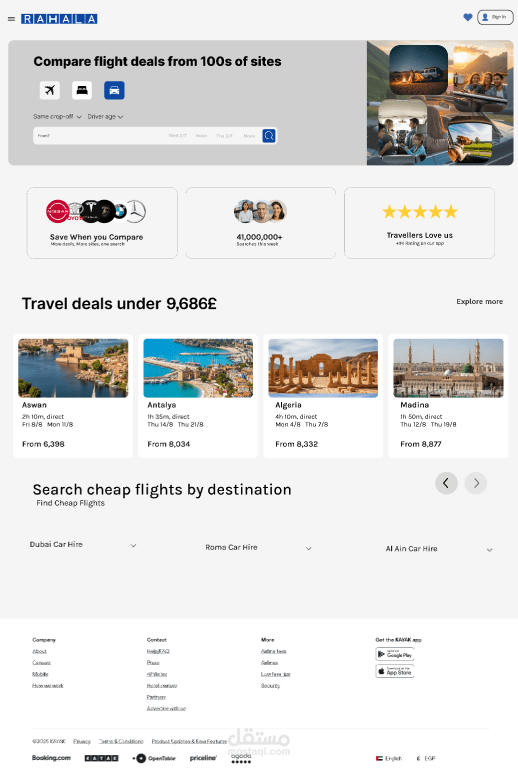
Task: Expand Roma Car Hire section
Action: [x=259, y=547]
